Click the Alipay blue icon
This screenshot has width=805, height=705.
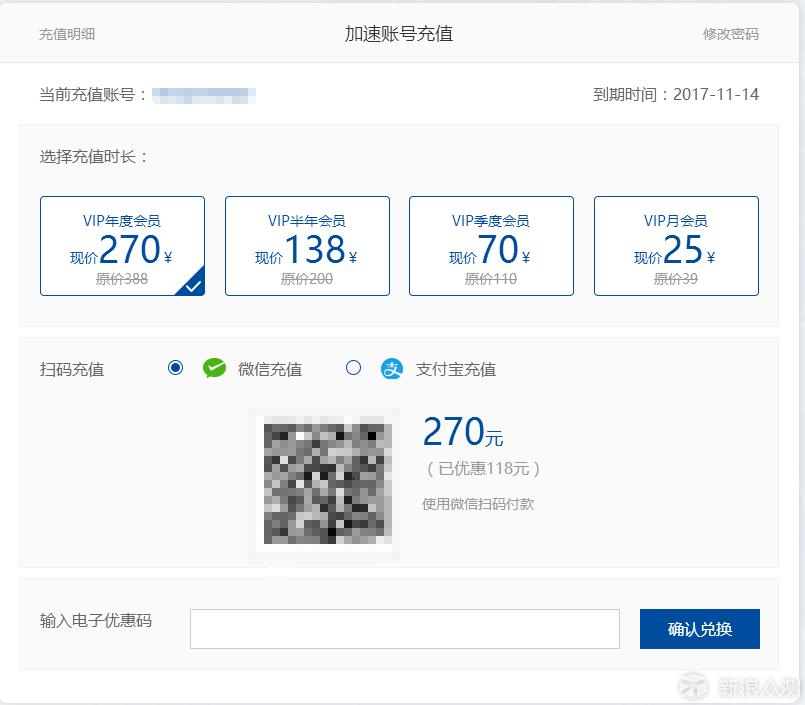pyautogui.click(x=393, y=368)
